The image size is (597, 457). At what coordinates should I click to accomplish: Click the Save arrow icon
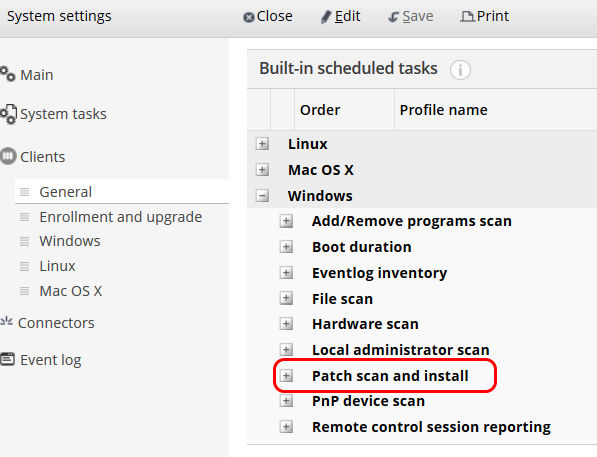coord(393,17)
